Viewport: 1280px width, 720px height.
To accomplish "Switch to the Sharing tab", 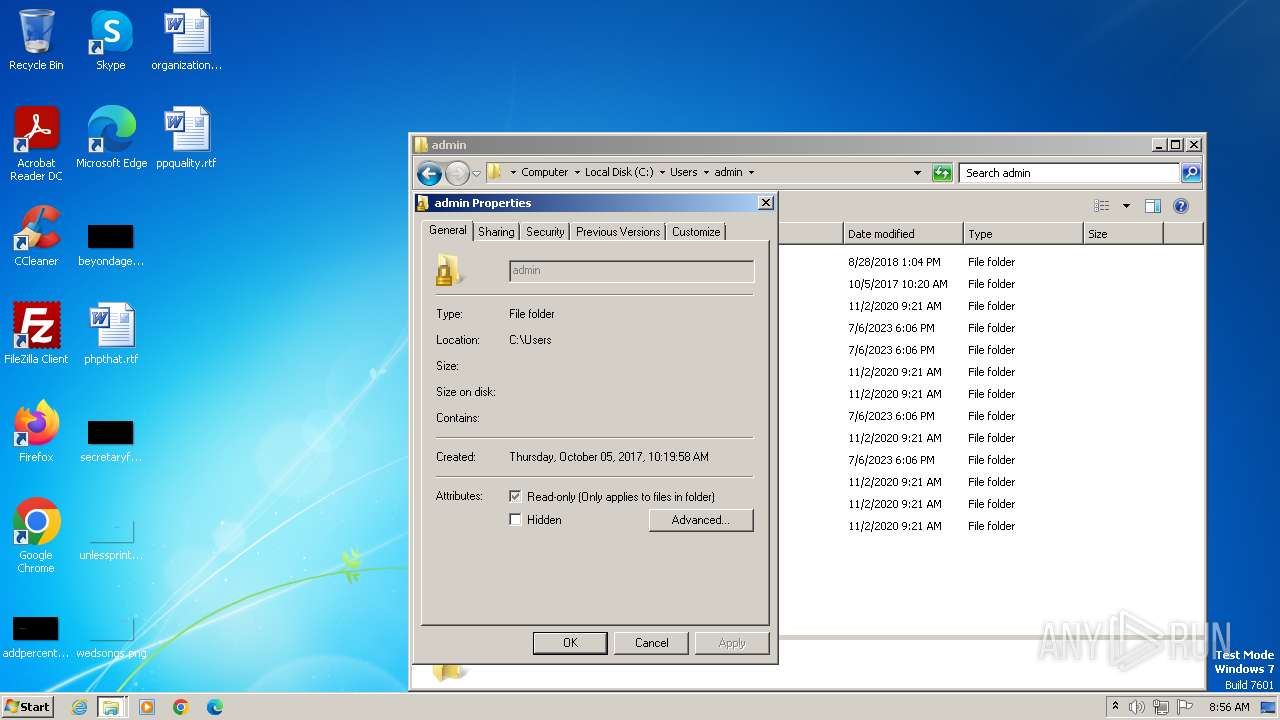I will tap(496, 232).
